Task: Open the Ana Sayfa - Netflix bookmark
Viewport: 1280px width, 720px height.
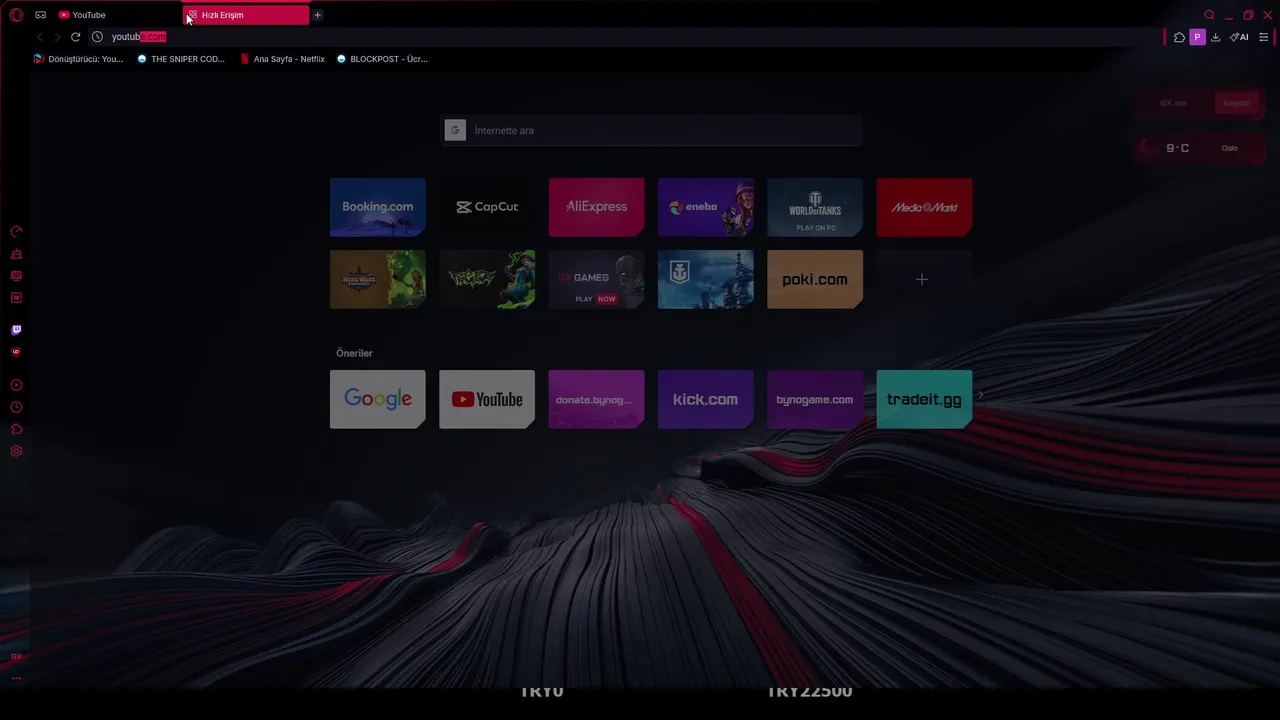Action: pos(282,59)
